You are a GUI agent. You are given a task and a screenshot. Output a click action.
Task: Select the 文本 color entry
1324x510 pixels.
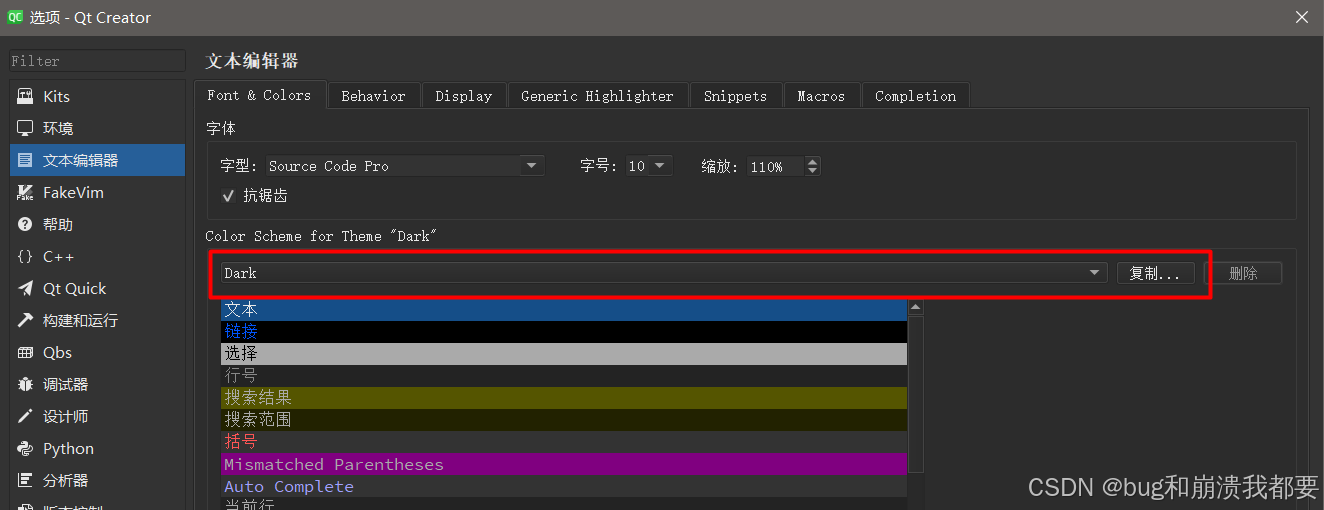pyautogui.click(x=564, y=310)
